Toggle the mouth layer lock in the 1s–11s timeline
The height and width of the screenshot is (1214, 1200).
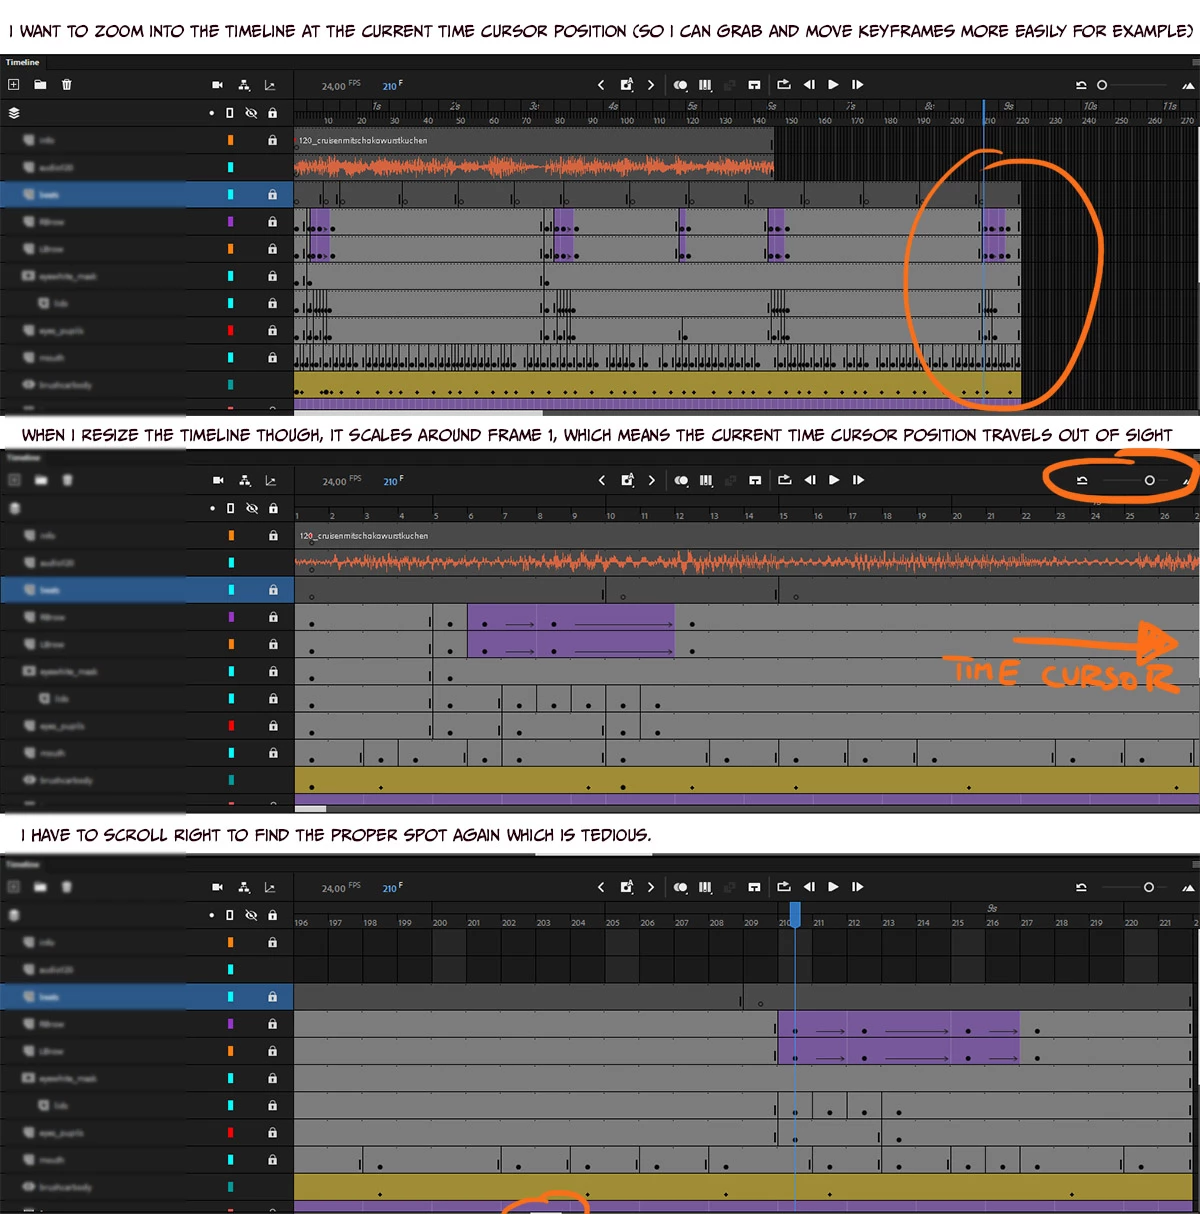pyautogui.click(x=272, y=357)
